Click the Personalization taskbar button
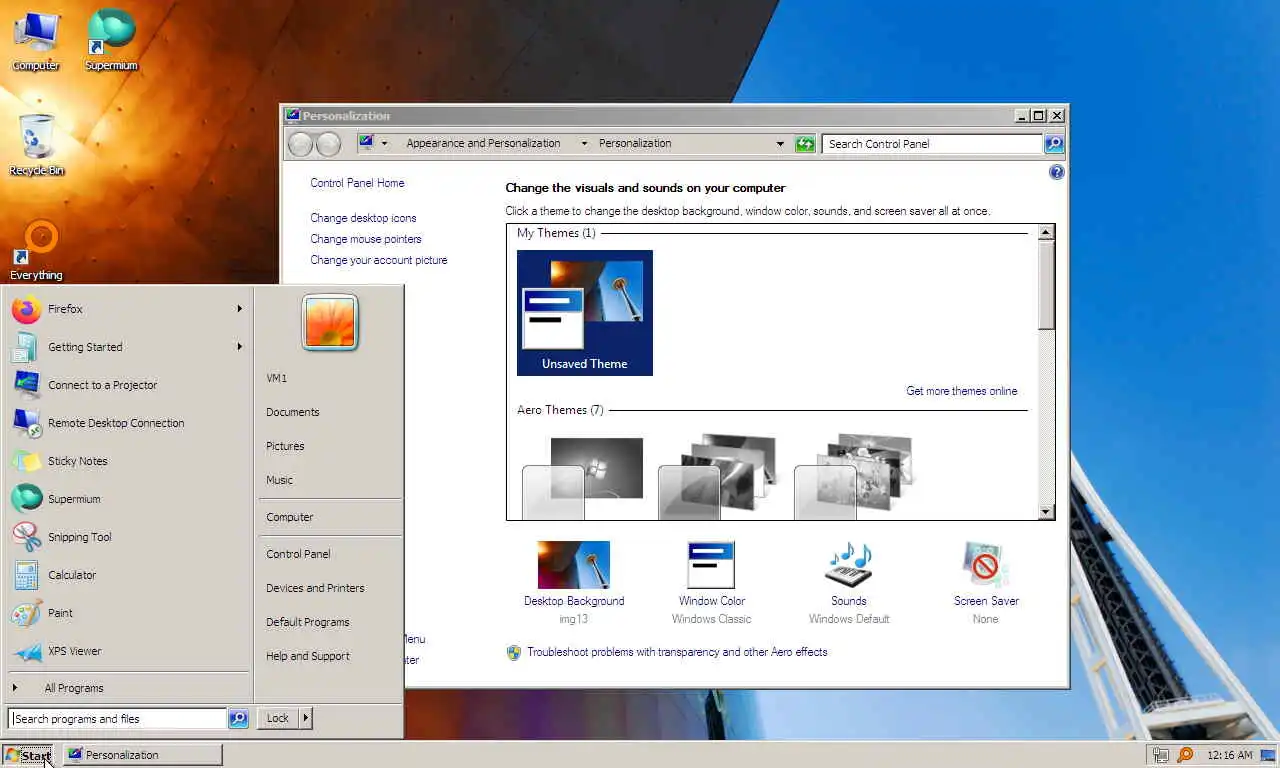 142,755
